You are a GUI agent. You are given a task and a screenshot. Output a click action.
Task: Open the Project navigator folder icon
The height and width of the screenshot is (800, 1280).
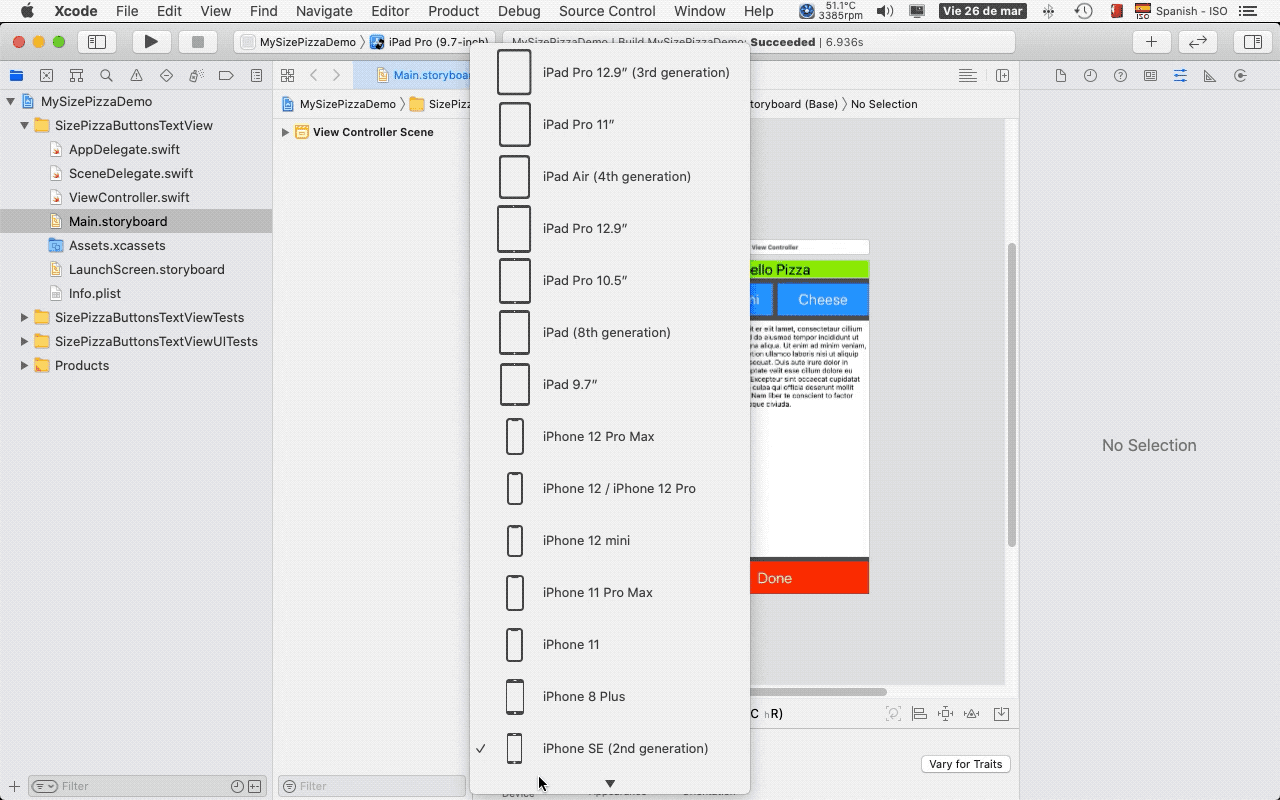click(x=16, y=76)
